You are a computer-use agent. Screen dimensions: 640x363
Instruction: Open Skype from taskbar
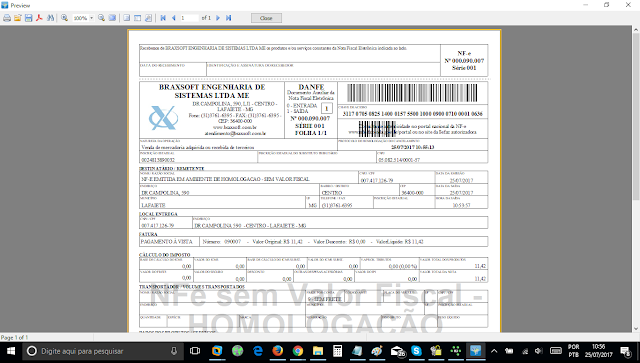(x=416, y=351)
